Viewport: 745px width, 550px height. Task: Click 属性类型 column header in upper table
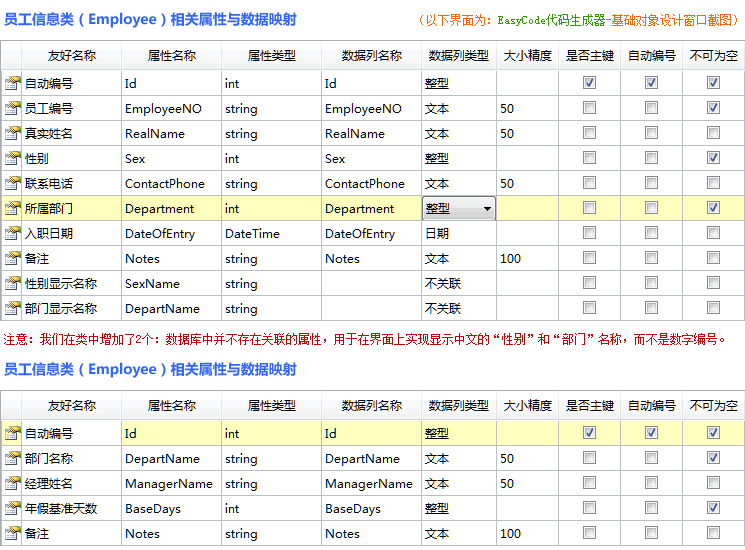(x=271, y=56)
